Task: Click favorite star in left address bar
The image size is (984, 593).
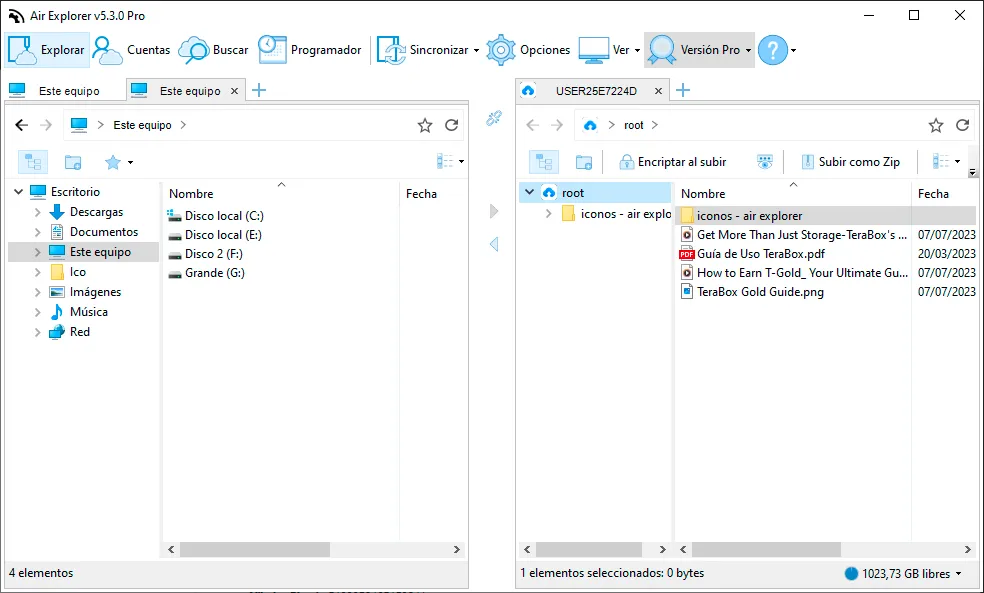Action: [425, 126]
